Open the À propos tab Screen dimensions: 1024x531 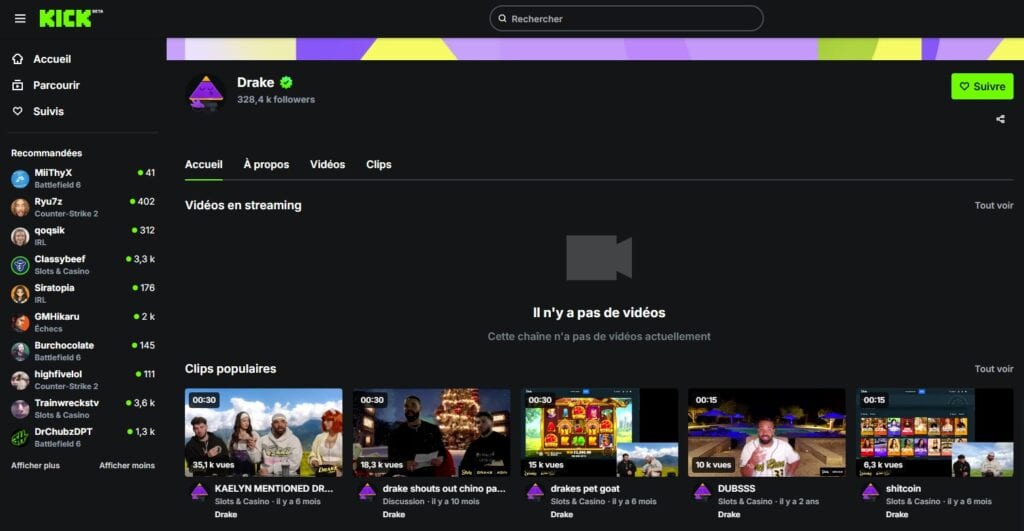pos(266,165)
